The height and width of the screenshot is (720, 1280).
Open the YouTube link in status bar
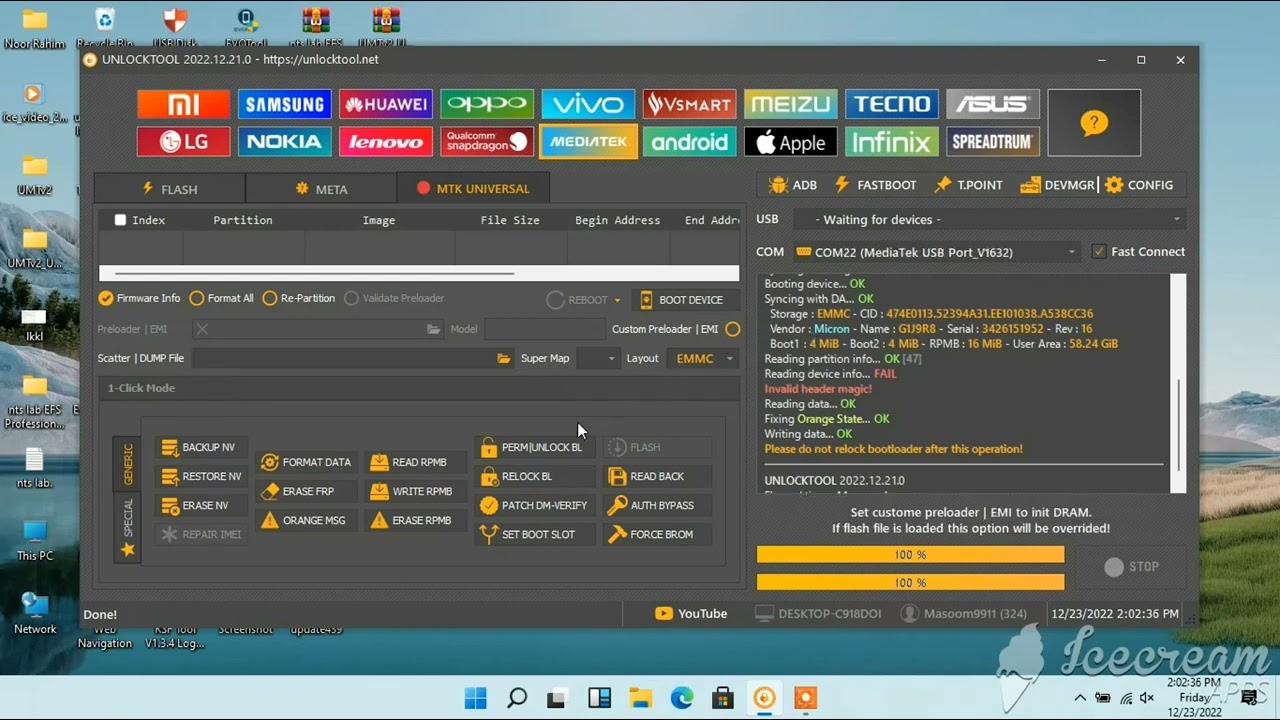(x=691, y=613)
